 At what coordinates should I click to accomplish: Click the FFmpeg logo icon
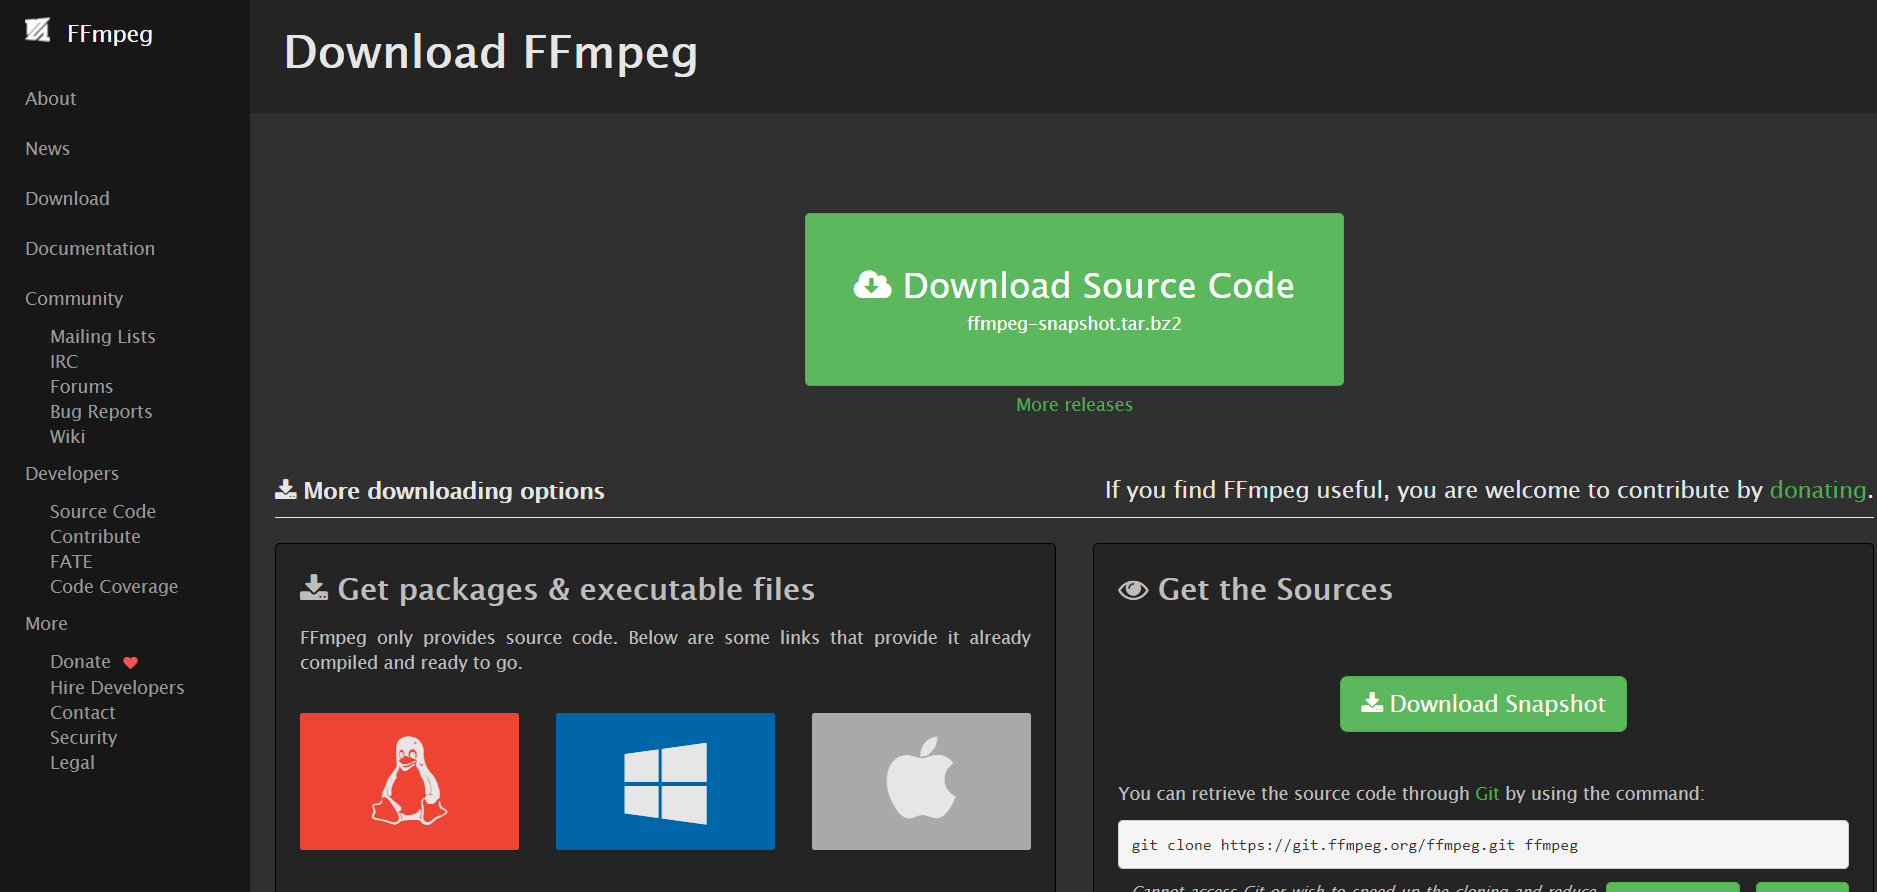click(x=37, y=31)
